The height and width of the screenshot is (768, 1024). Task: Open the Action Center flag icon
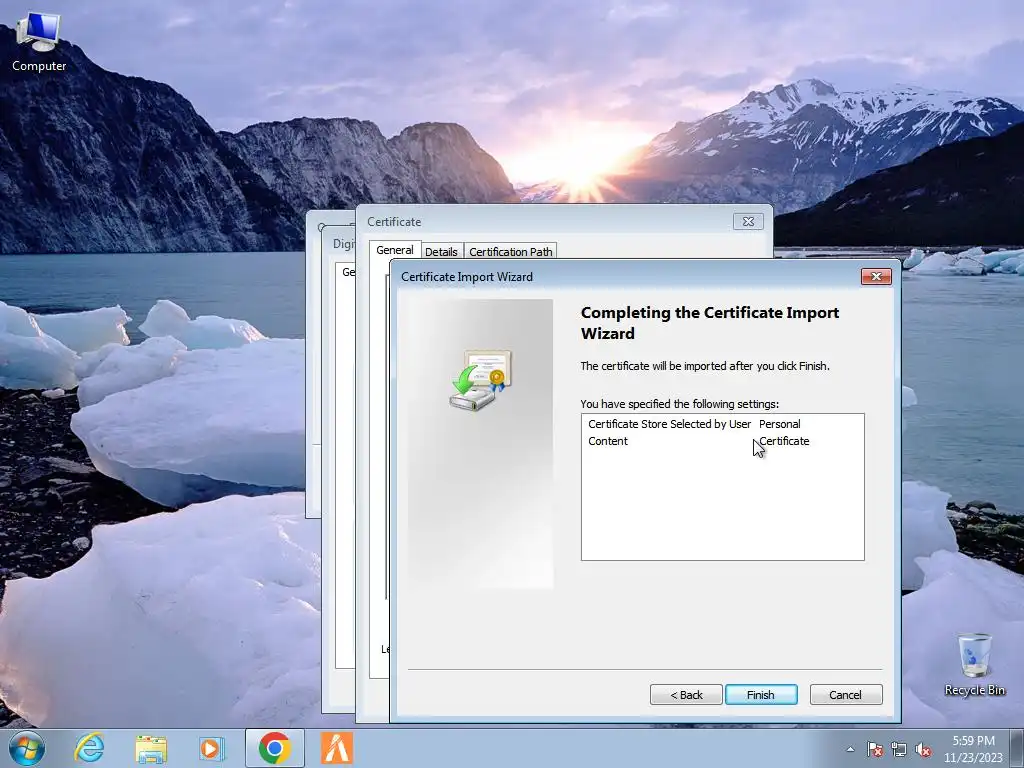pyautogui.click(x=874, y=749)
